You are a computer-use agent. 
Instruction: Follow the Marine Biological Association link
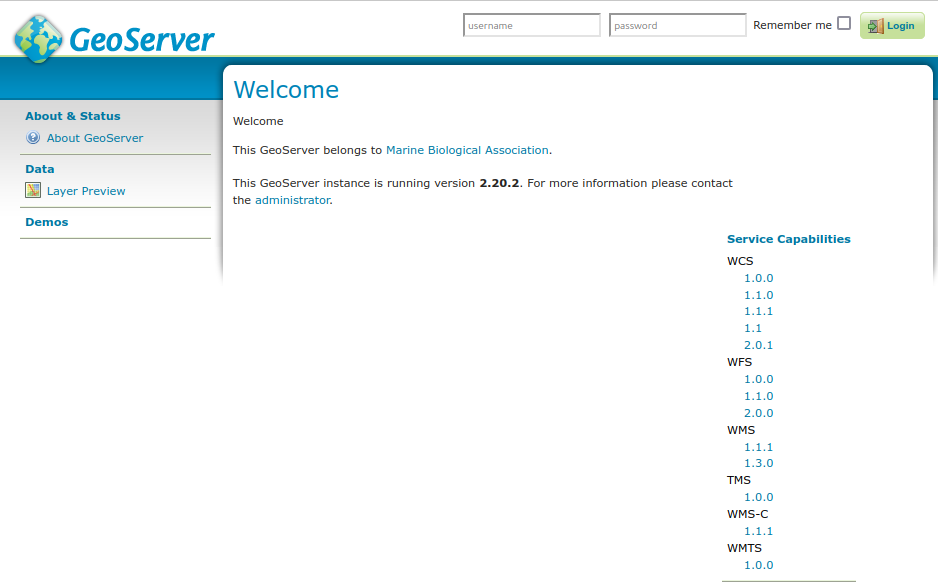click(467, 150)
